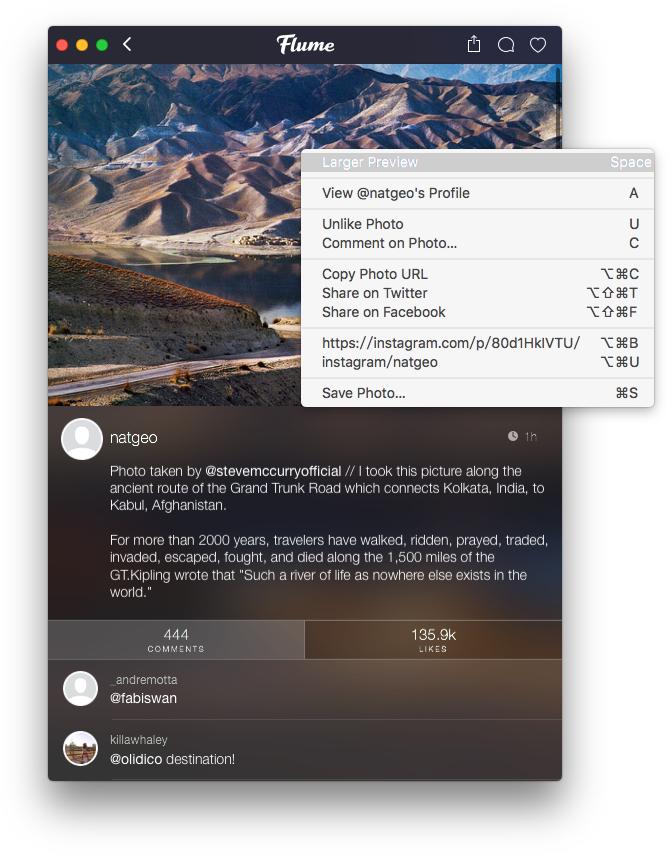Close the Flume window with red button

pos(62,45)
